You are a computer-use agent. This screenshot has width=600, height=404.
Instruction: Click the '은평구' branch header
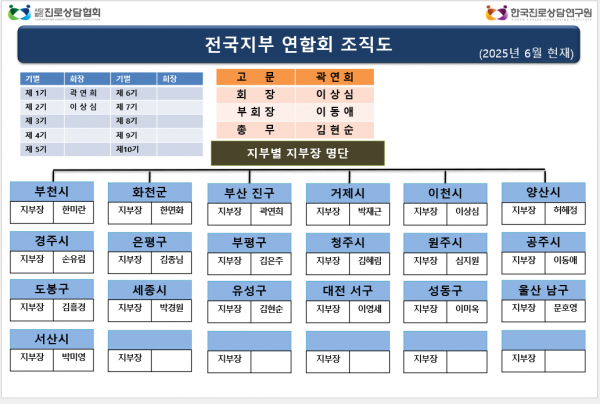pyautogui.click(x=150, y=242)
